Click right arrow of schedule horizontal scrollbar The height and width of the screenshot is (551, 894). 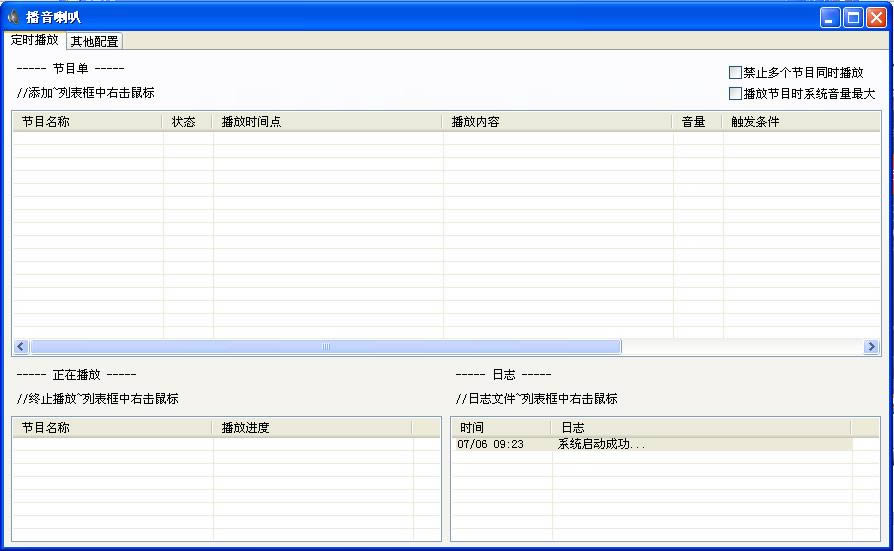(x=871, y=346)
